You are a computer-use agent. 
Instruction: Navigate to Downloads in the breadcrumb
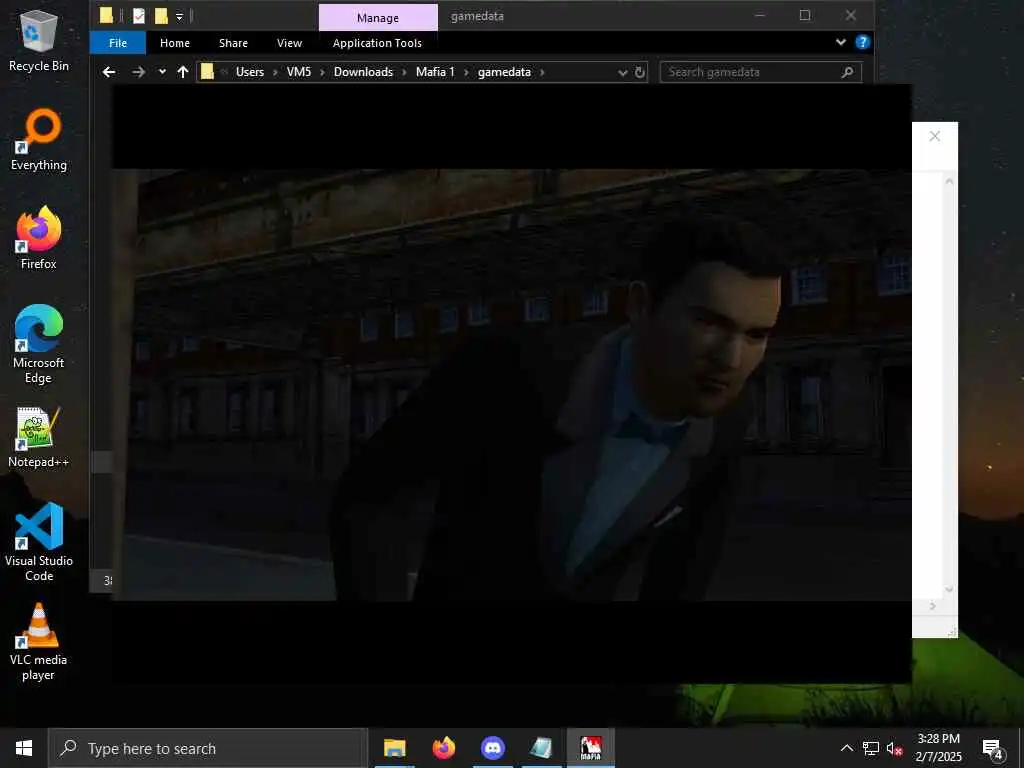(363, 72)
